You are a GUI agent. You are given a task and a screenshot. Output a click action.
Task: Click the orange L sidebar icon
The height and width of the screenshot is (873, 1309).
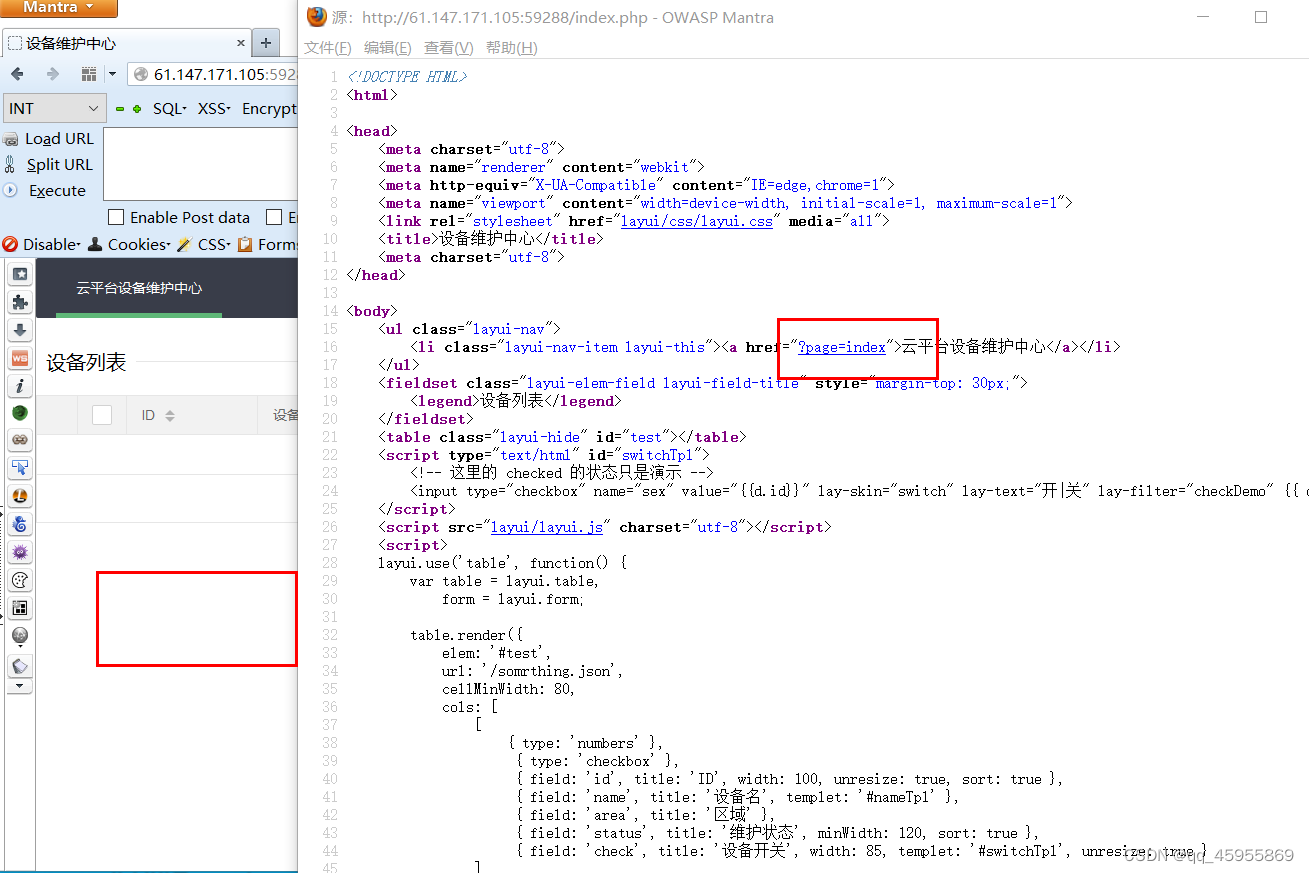(20, 496)
